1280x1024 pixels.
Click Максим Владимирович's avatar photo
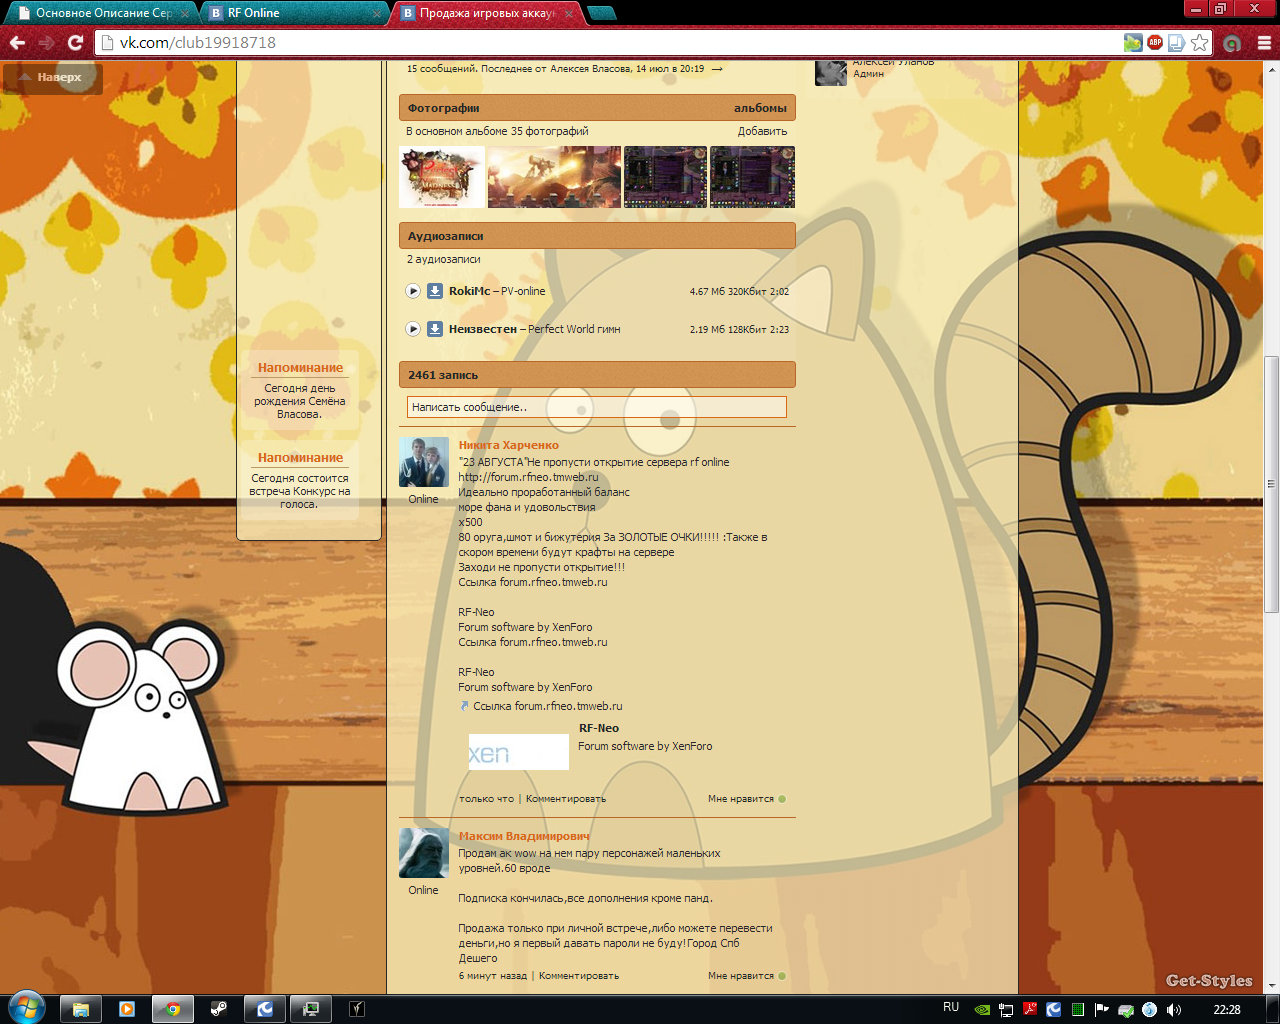(424, 853)
